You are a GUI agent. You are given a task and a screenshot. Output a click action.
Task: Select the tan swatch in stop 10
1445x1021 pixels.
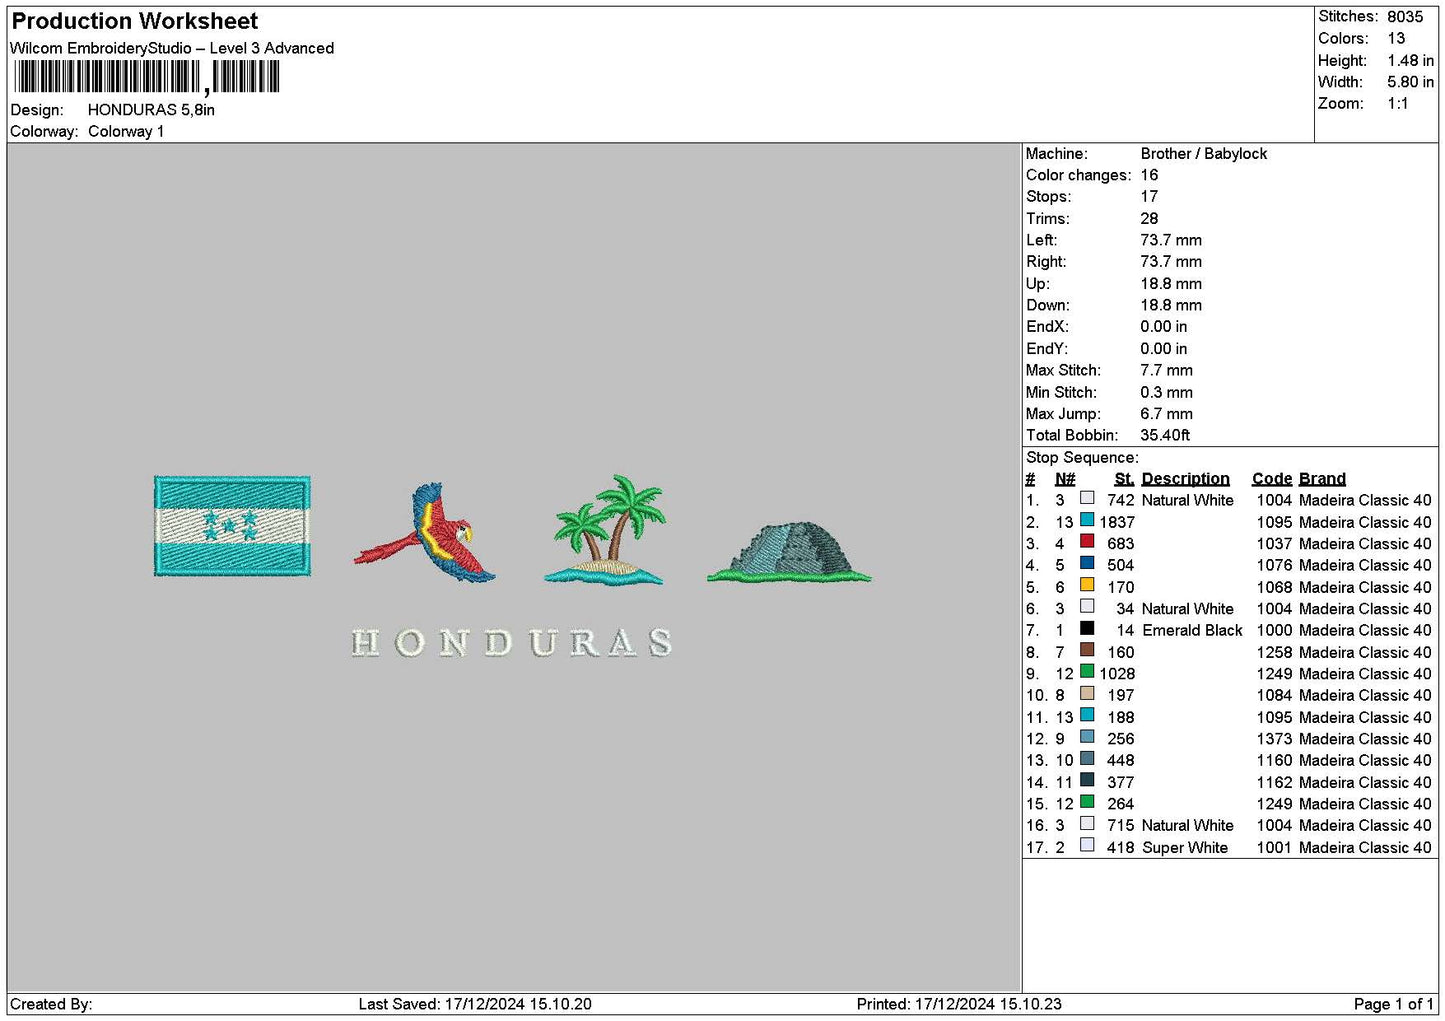click(1087, 693)
